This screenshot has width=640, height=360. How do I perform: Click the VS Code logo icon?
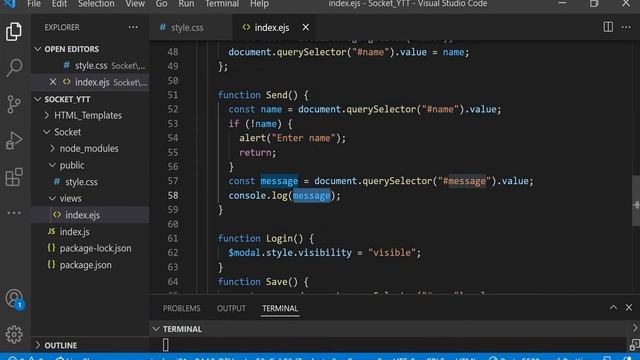10,4
